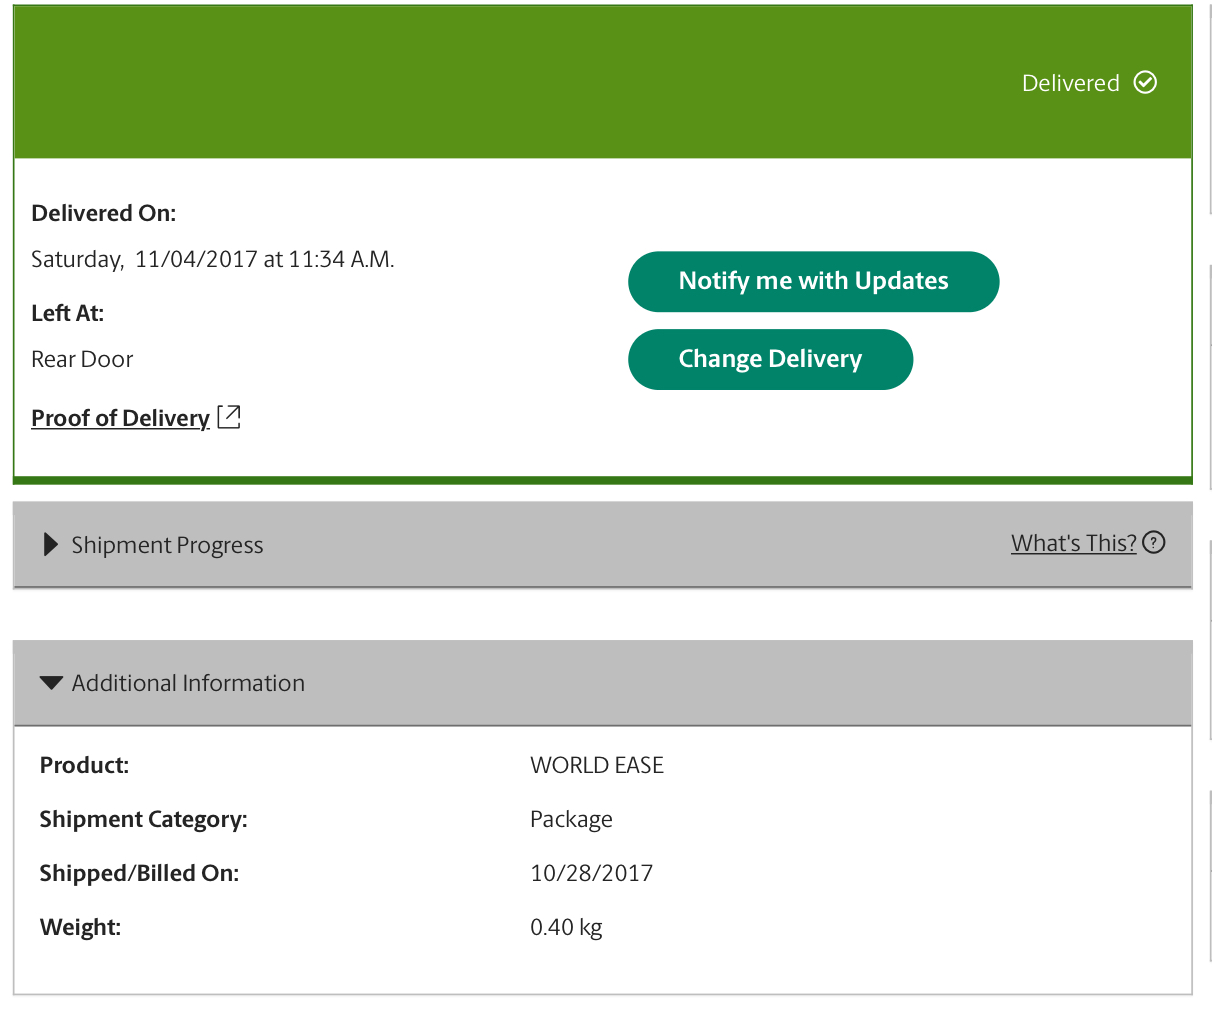Image resolution: width=1212 pixels, height=1012 pixels.
Task: Click the Package shipment category value
Action: (571, 819)
